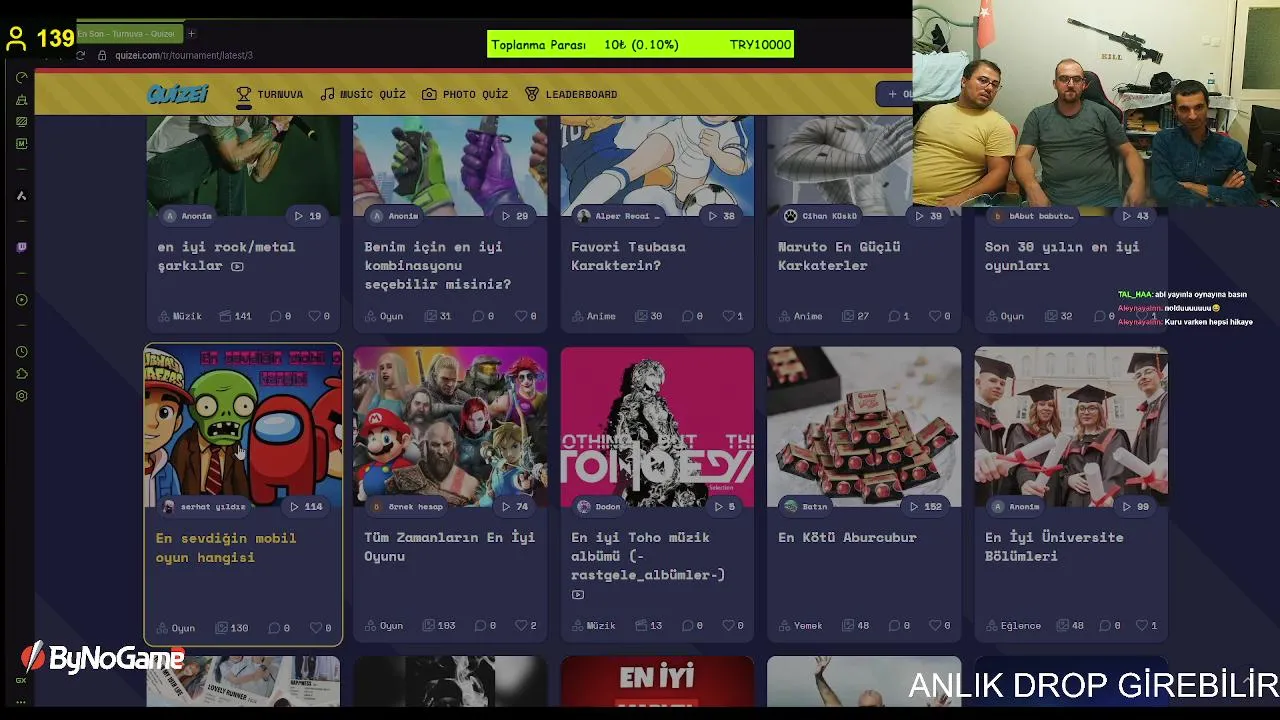Open 'En sevdiğin mobil oyun hangisi' title
This screenshot has height=720, width=1280.
pos(226,547)
